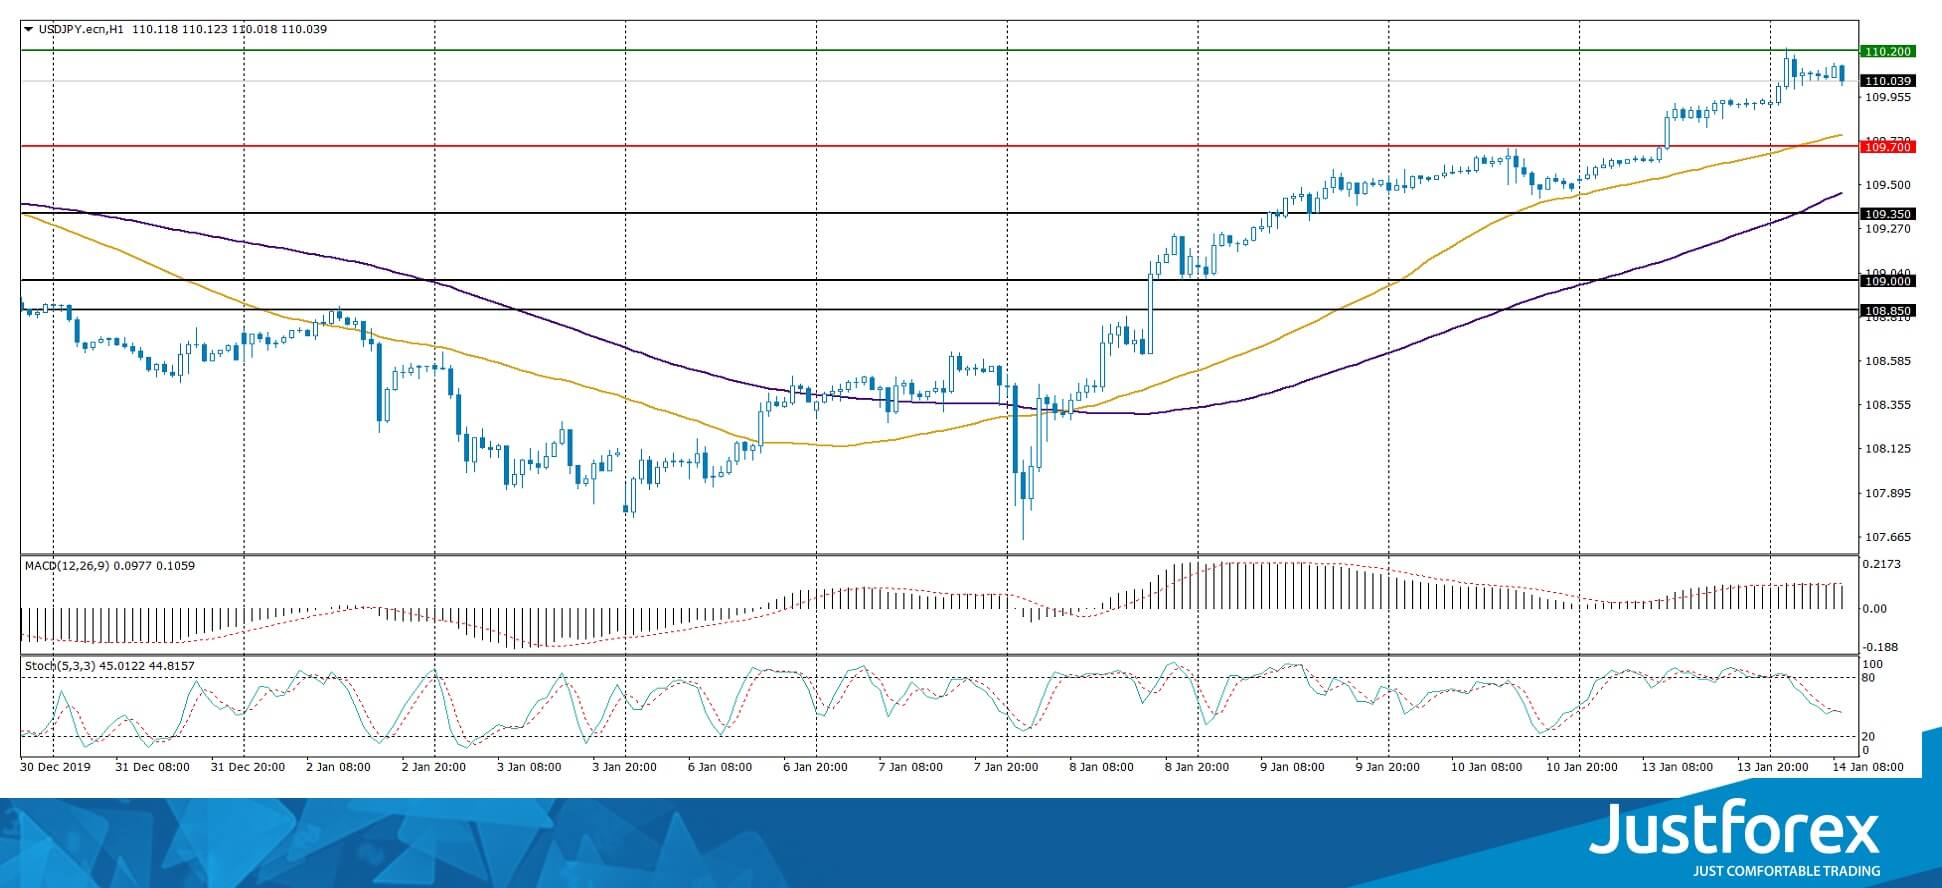
Task: Click the 9 Jan 08:00 time label
Action: point(1292,768)
